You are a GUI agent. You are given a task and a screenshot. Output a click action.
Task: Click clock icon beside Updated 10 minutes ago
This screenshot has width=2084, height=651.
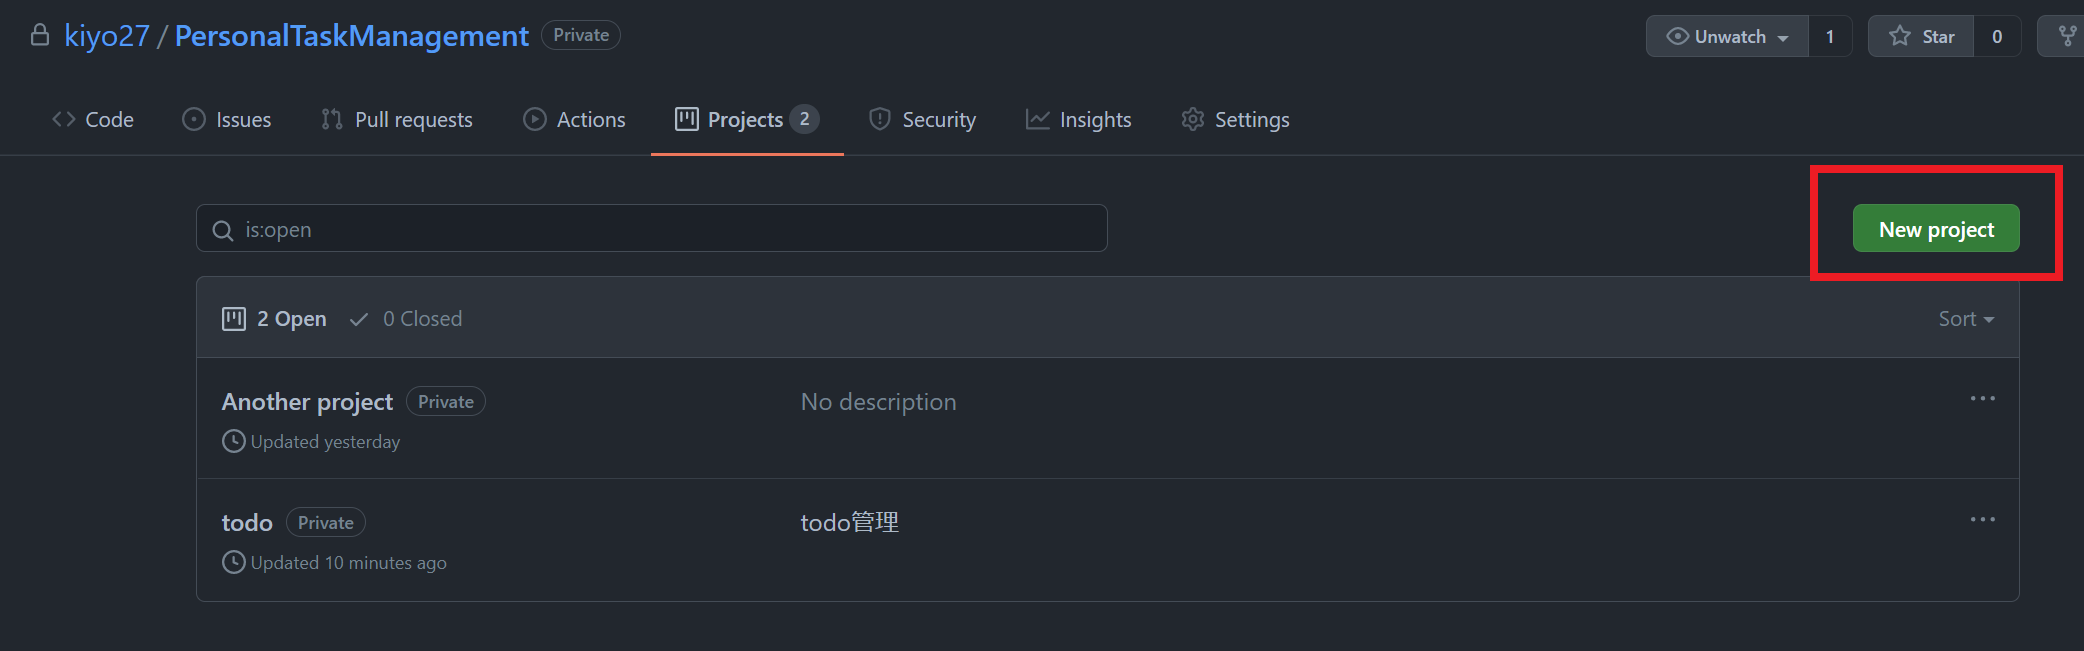[x=233, y=562]
